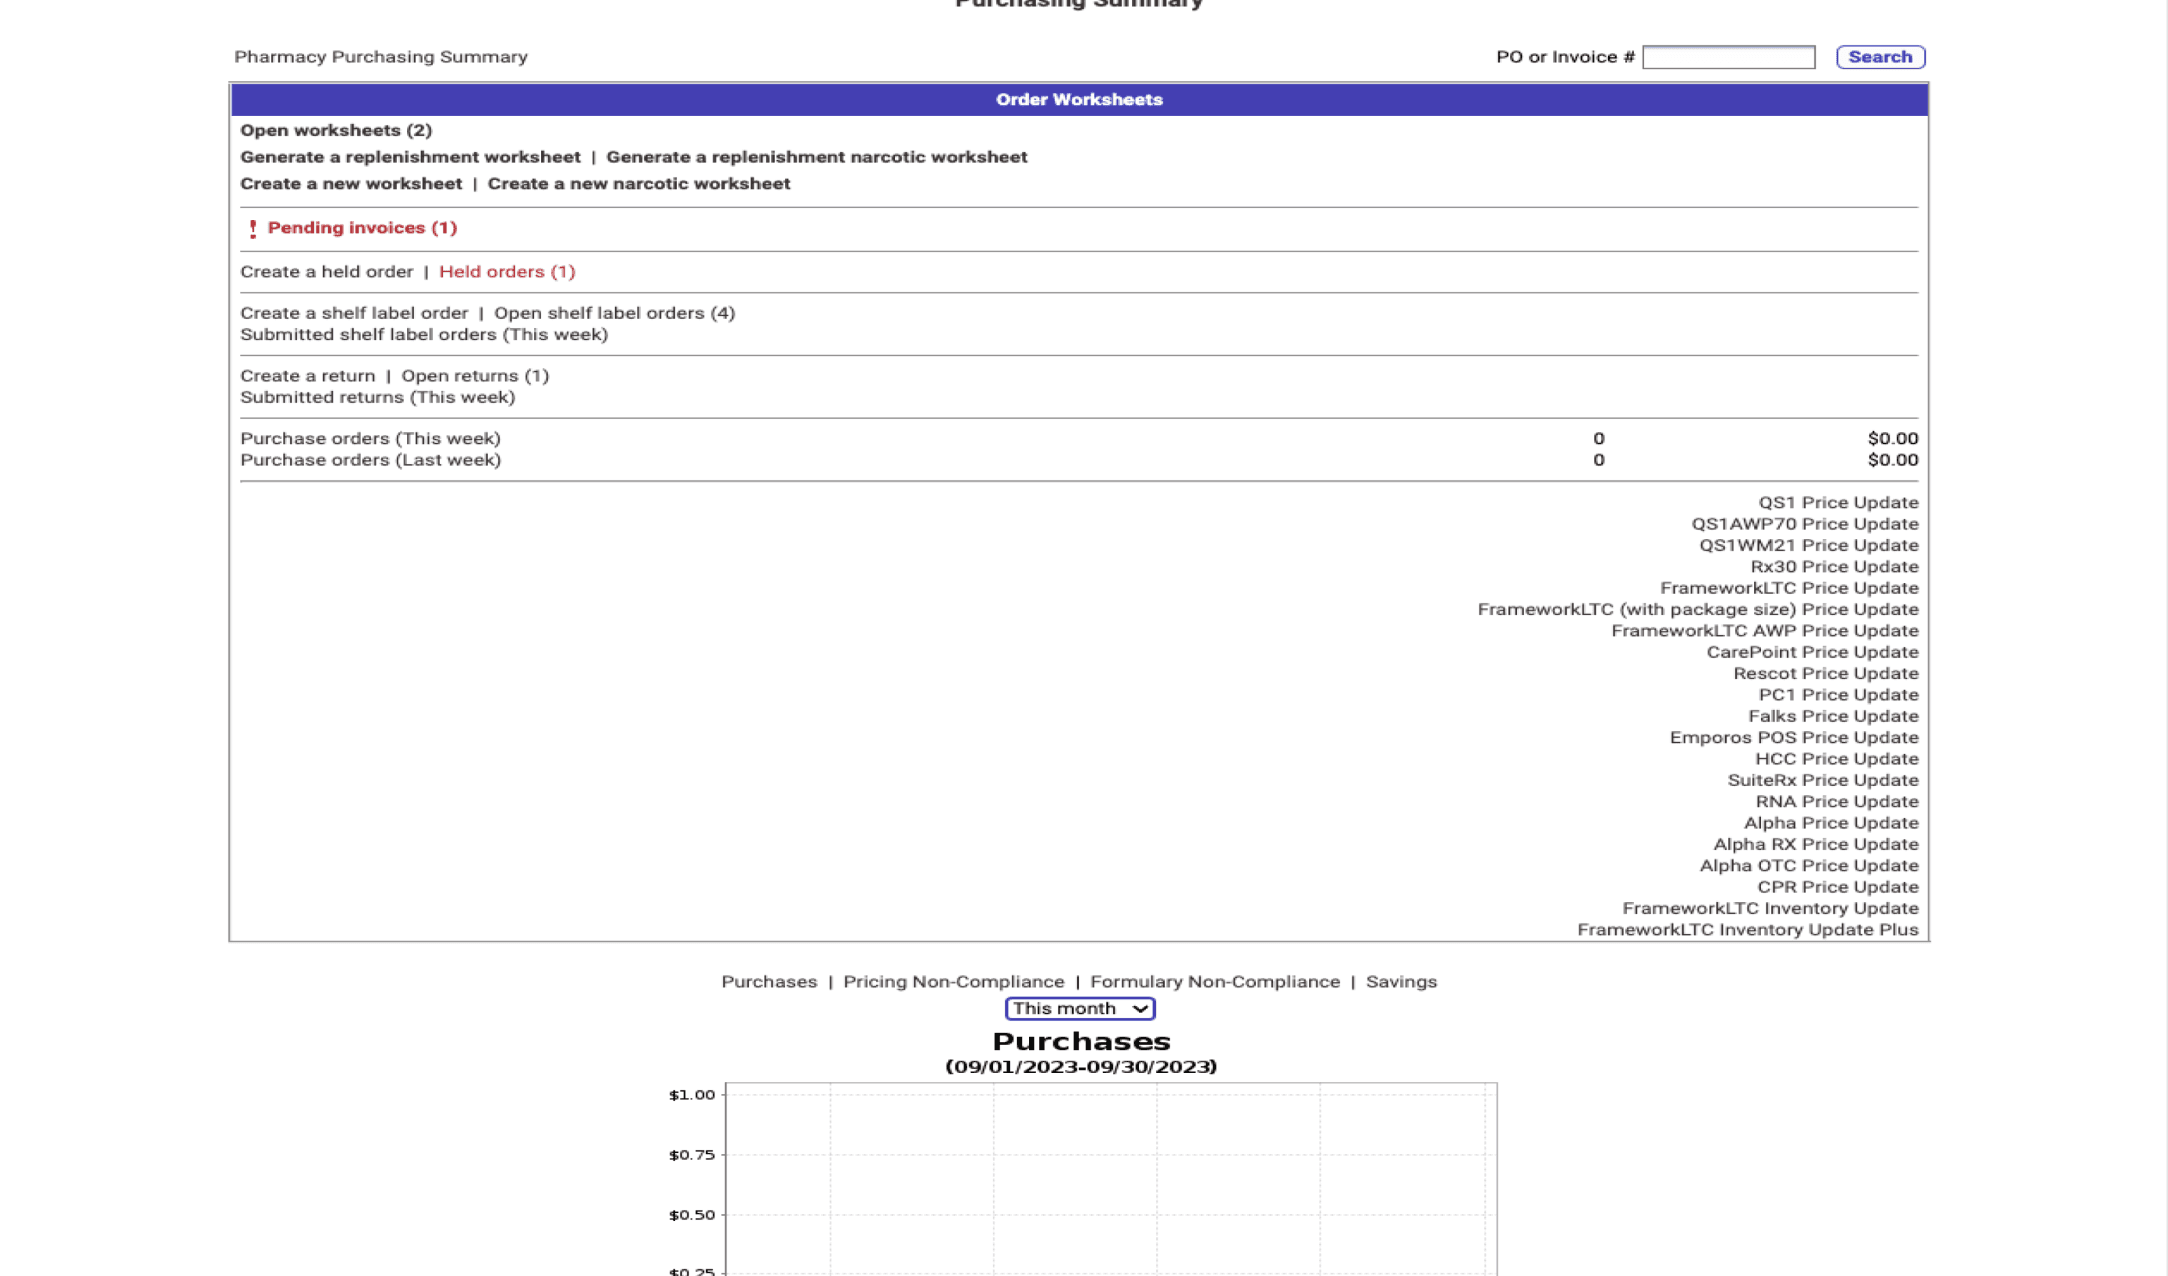2168x1276 pixels.
Task: View Held orders (1)
Action: click(x=507, y=272)
